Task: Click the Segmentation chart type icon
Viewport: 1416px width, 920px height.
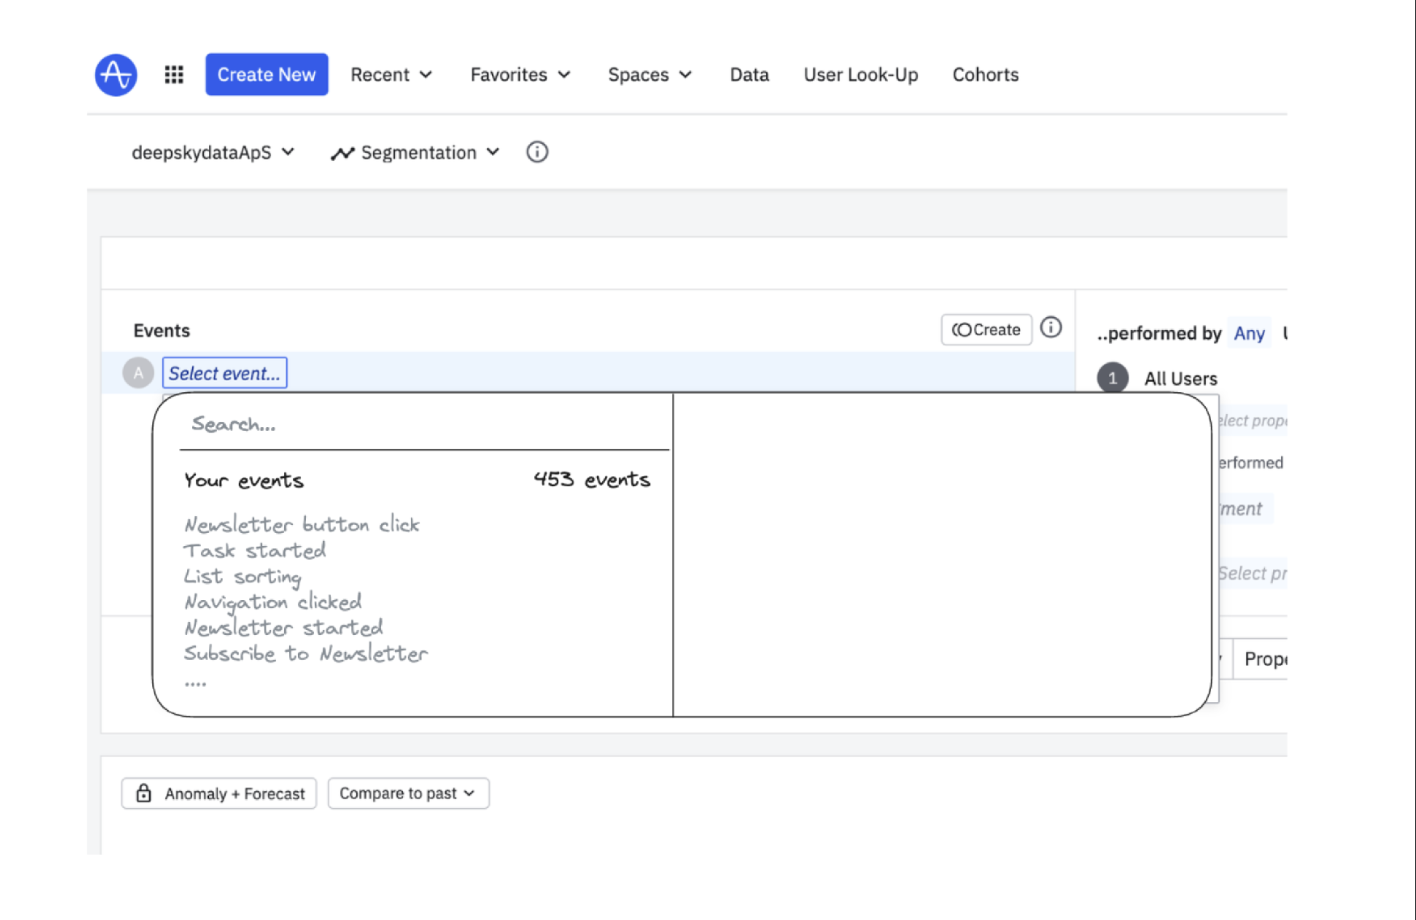Action: pyautogui.click(x=343, y=153)
